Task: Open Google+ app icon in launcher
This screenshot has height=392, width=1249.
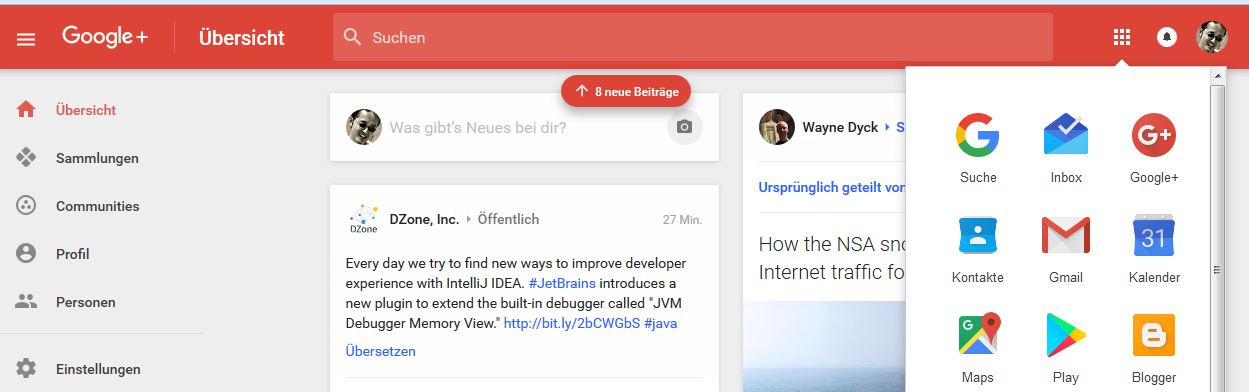Action: click(x=1154, y=135)
